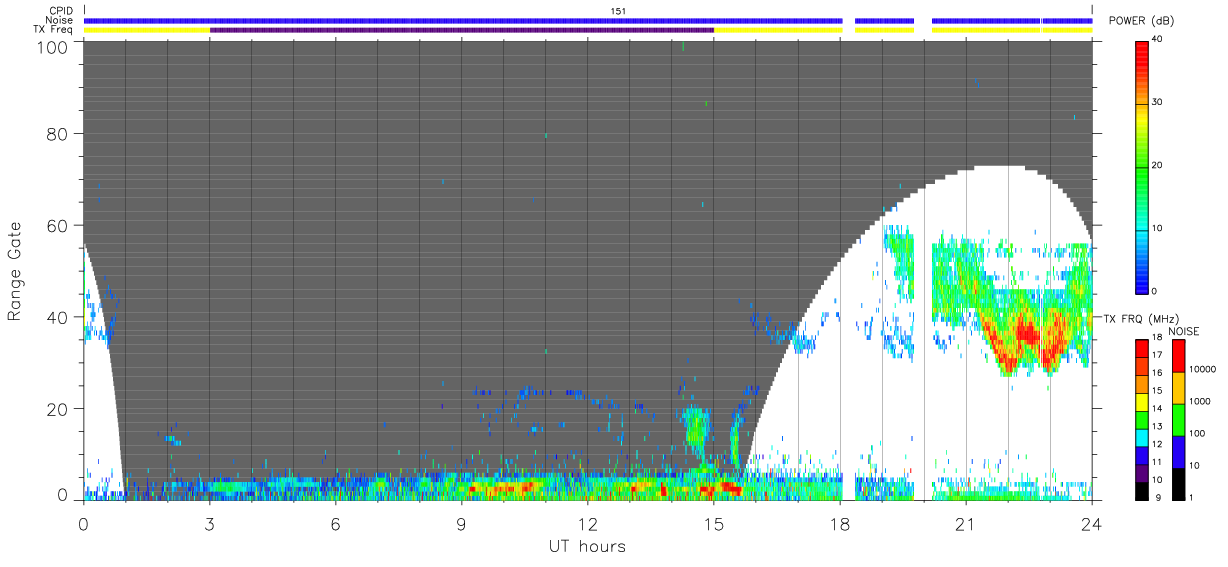The height and width of the screenshot is (567, 1228).
Task: Click the 6 tick label on UT axis
Action: (x=335, y=523)
